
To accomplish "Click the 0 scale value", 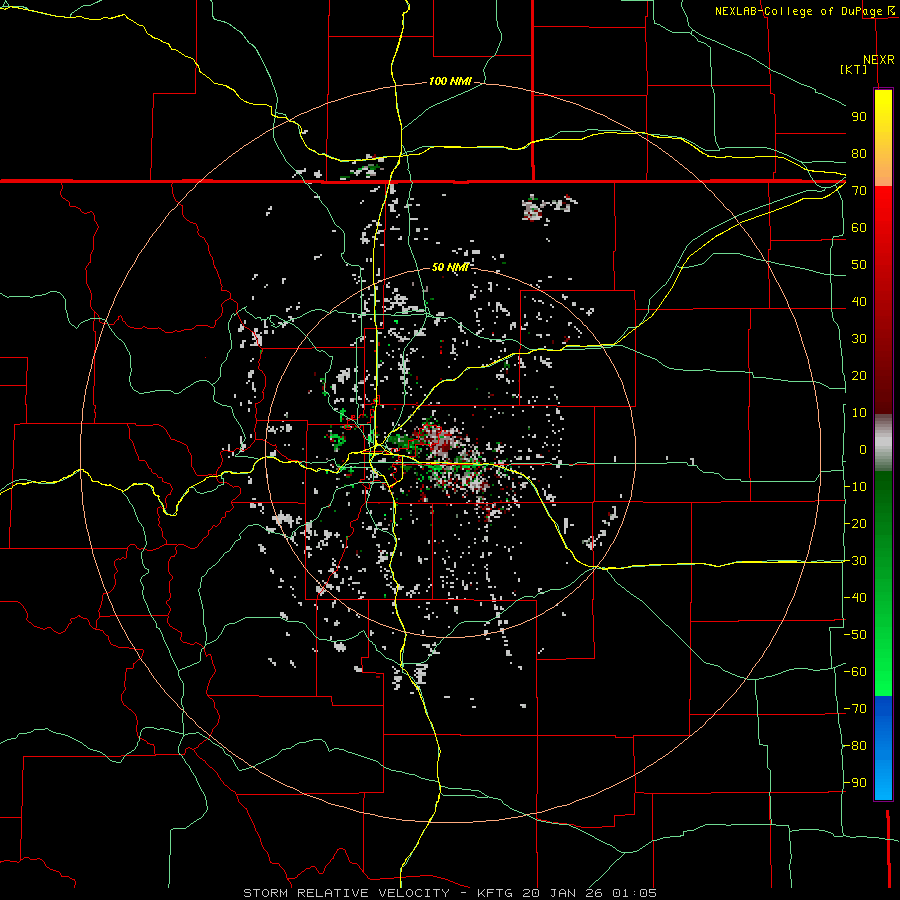I will [863, 449].
